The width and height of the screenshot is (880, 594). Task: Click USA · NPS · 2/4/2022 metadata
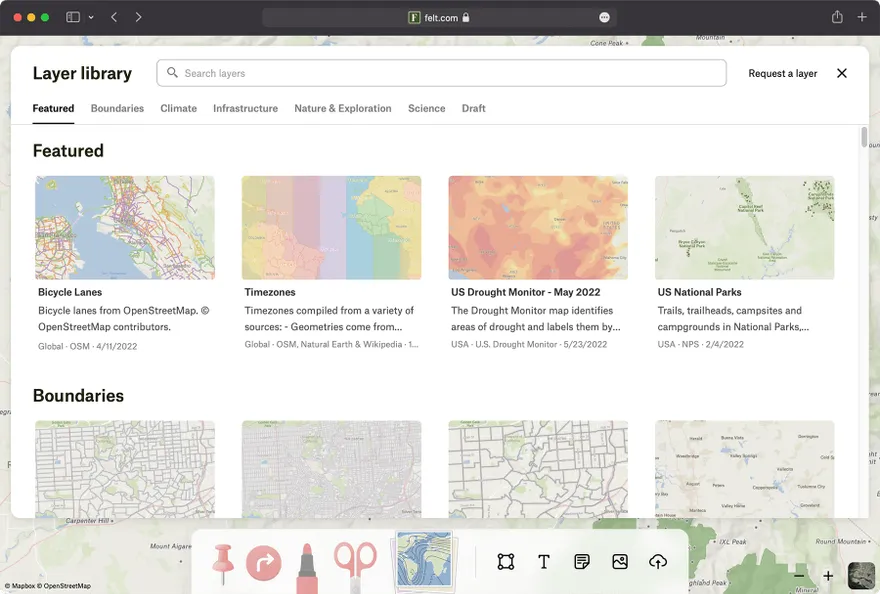click(x=700, y=344)
